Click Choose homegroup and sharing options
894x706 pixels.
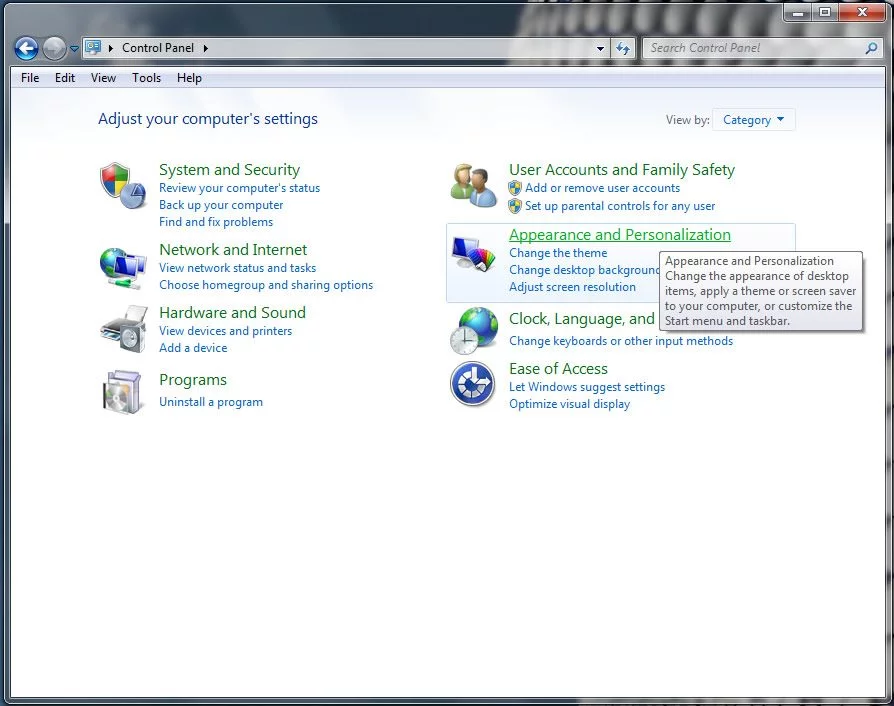(266, 285)
